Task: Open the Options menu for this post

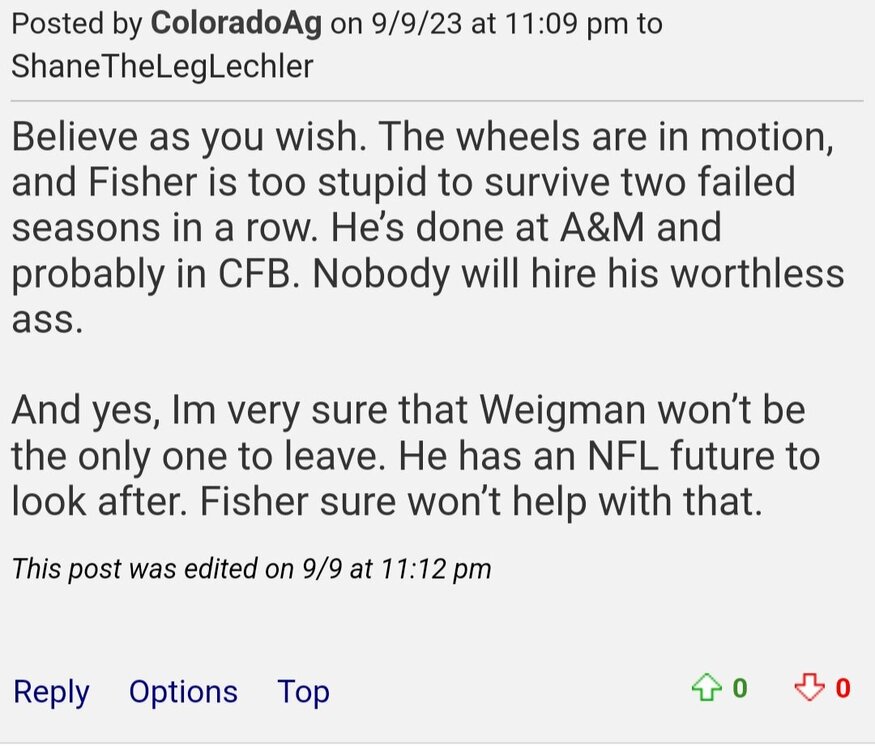Action: (183, 692)
